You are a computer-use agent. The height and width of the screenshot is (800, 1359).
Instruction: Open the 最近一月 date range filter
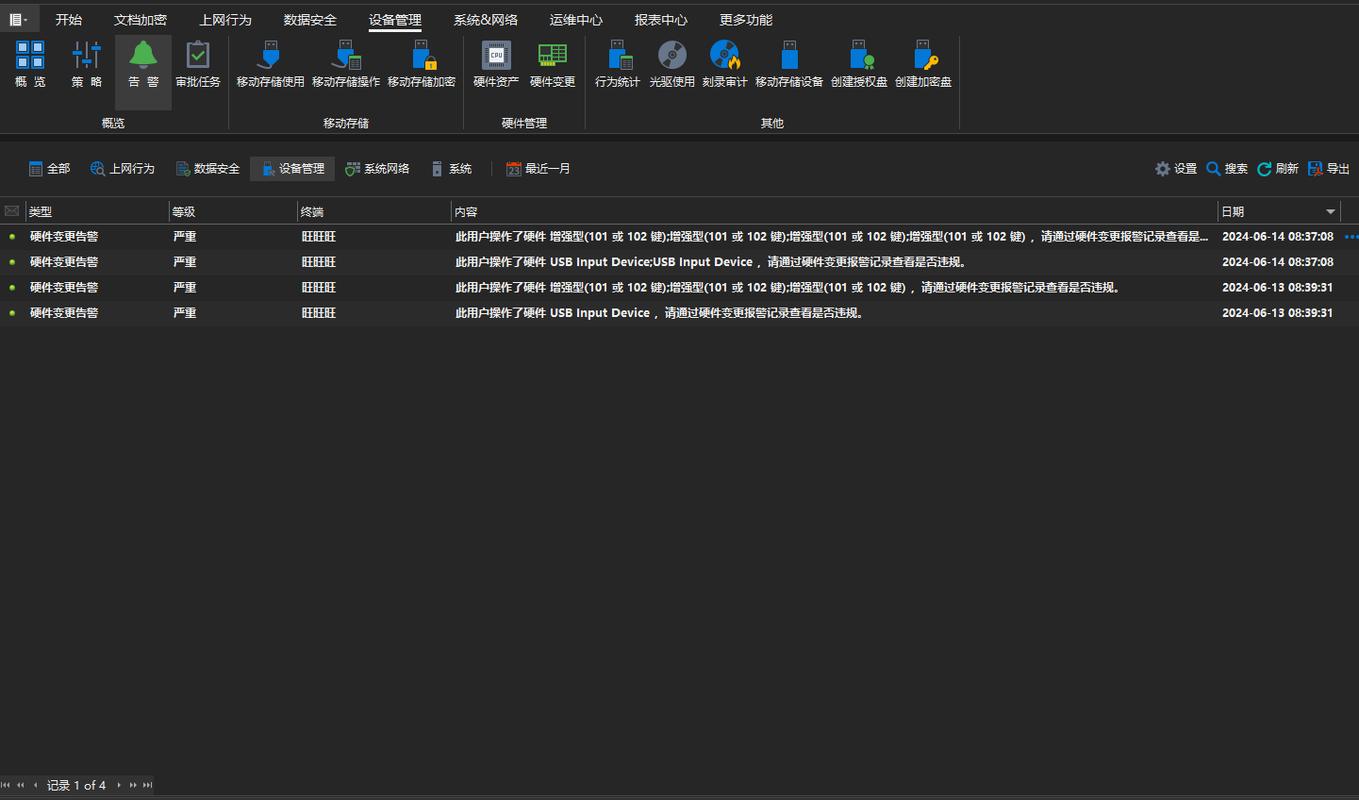tap(538, 169)
